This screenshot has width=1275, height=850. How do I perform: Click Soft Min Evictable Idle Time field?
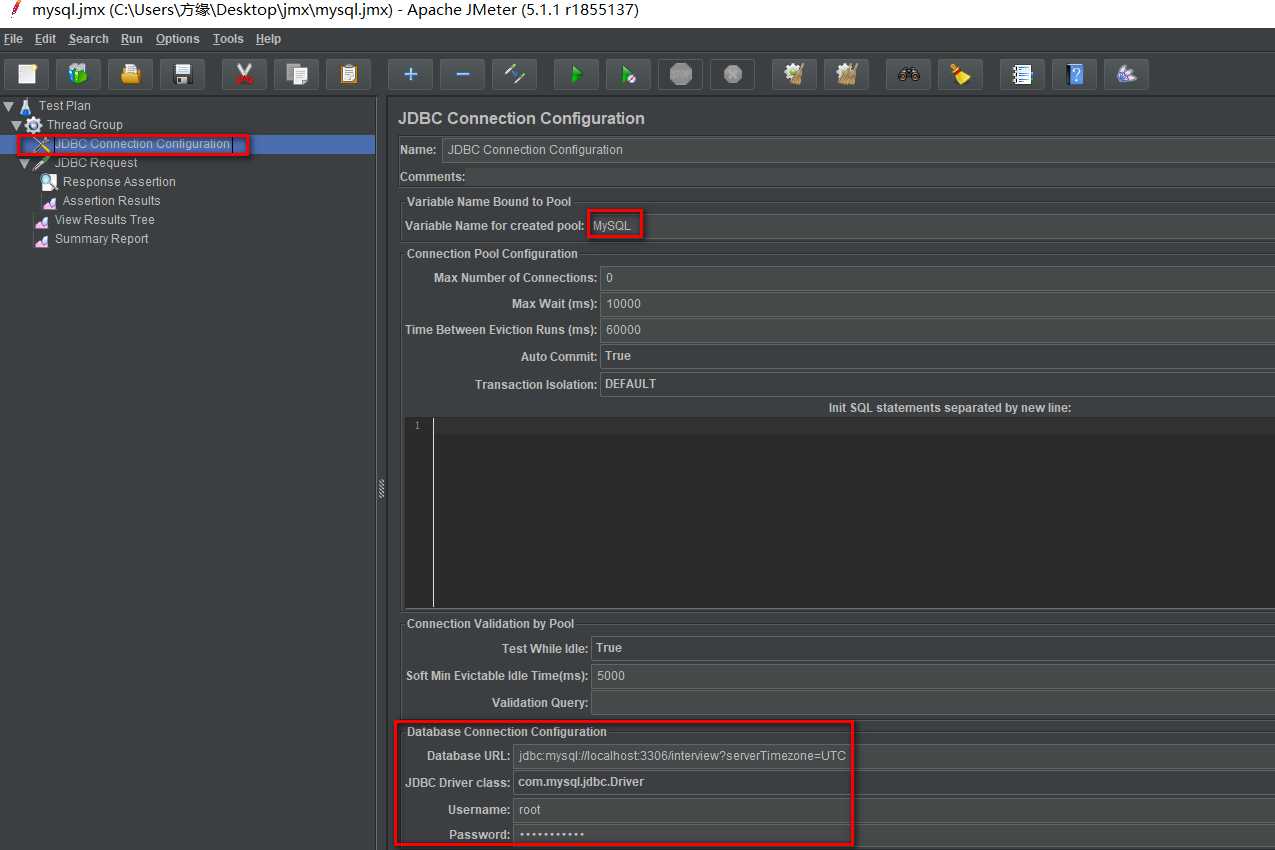point(933,676)
